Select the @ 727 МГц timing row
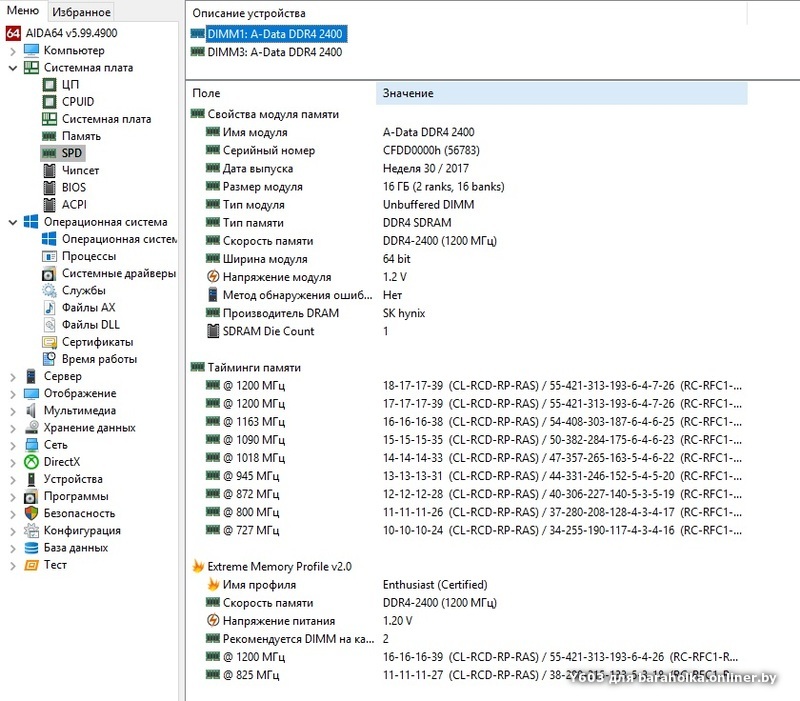This screenshot has width=800, height=701. click(467, 531)
